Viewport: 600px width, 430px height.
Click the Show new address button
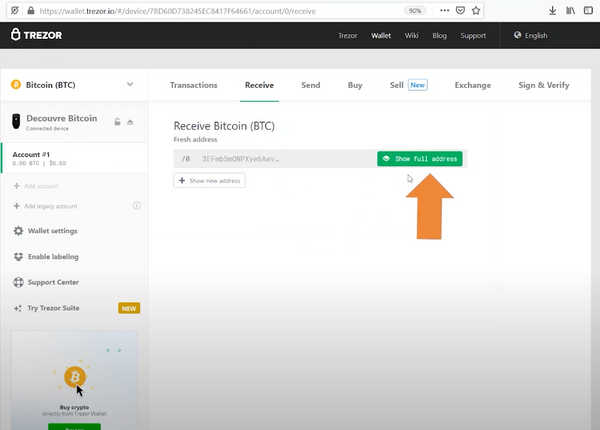(209, 180)
